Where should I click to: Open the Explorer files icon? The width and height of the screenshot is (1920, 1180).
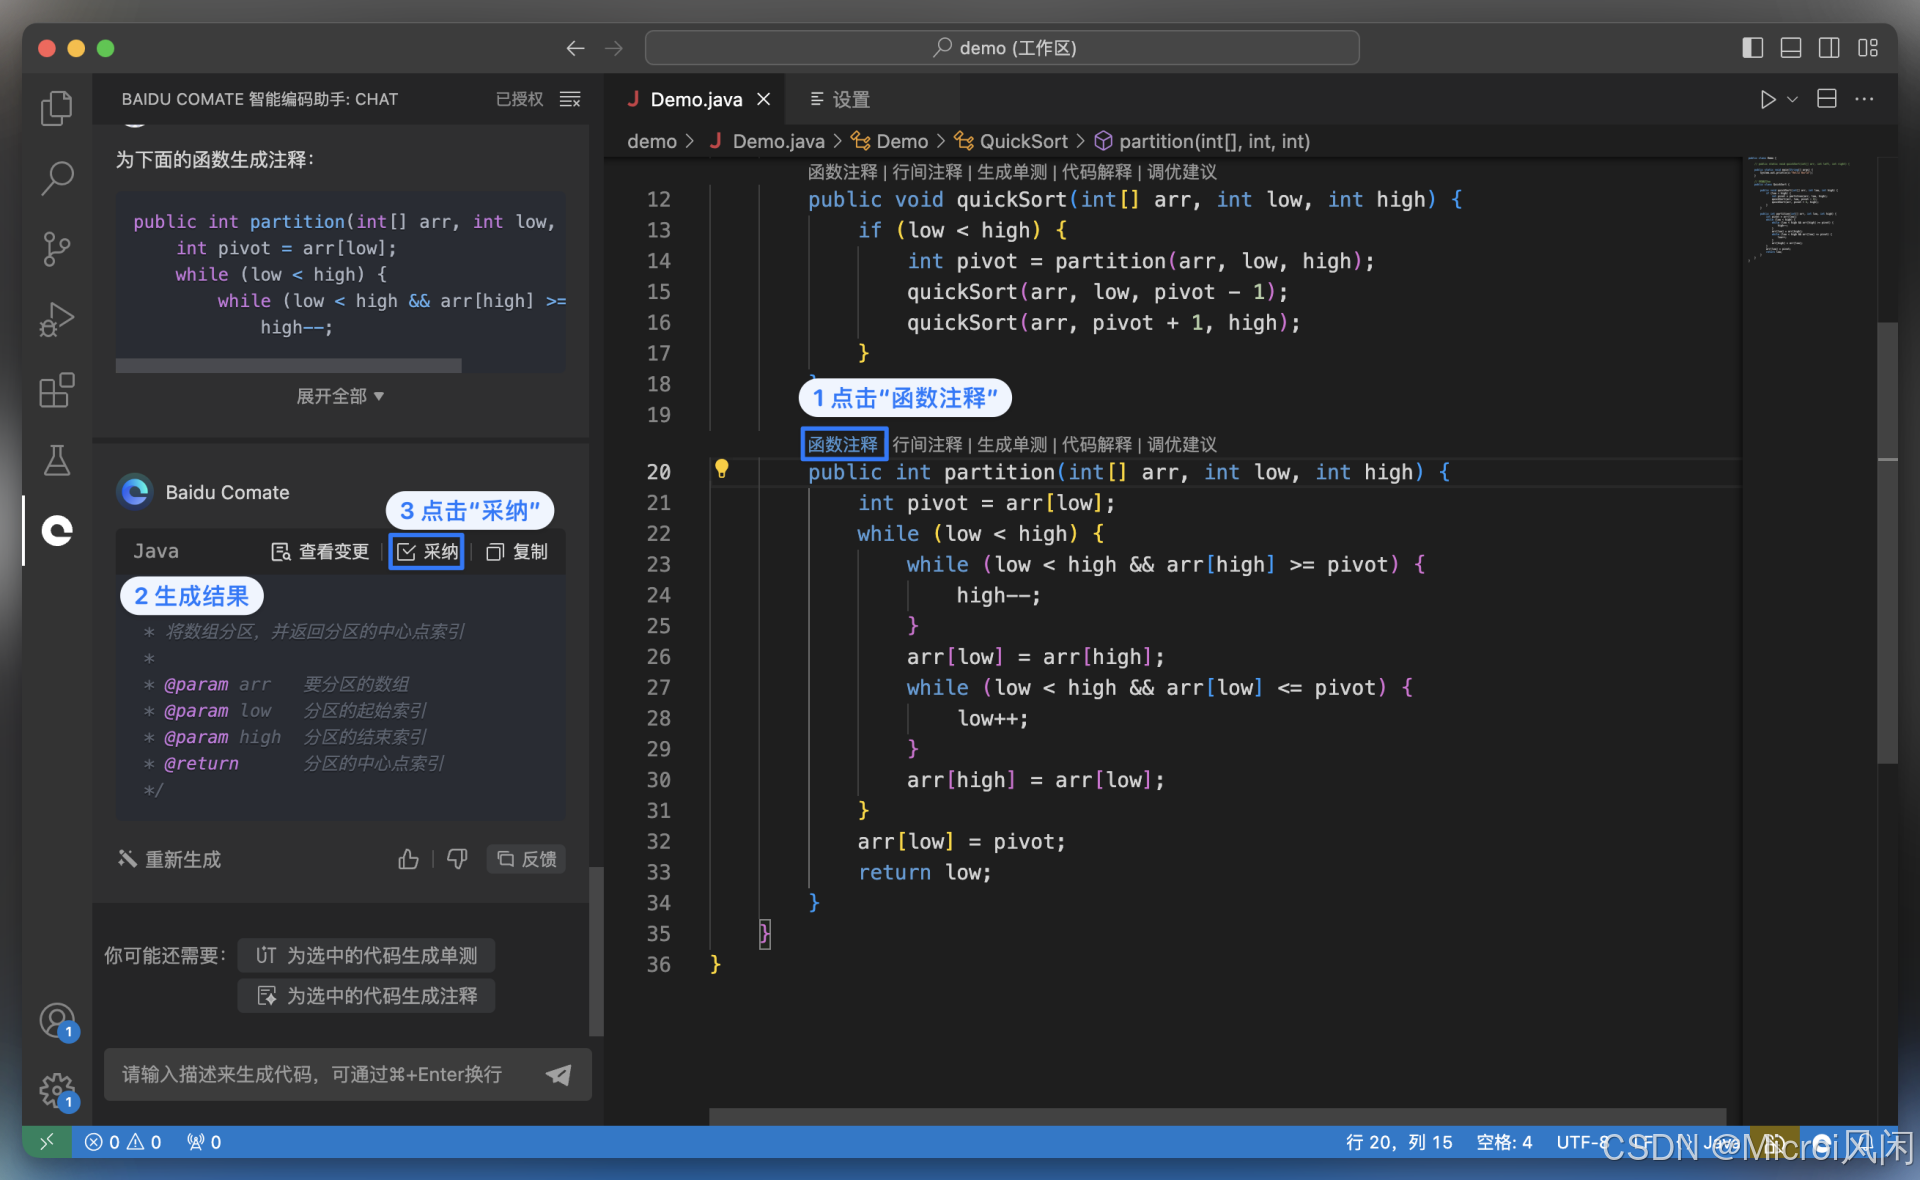pos(57,108)
